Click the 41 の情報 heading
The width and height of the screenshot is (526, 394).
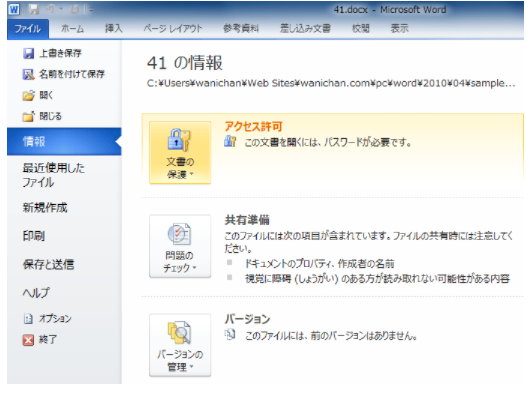tap(185, 63)
